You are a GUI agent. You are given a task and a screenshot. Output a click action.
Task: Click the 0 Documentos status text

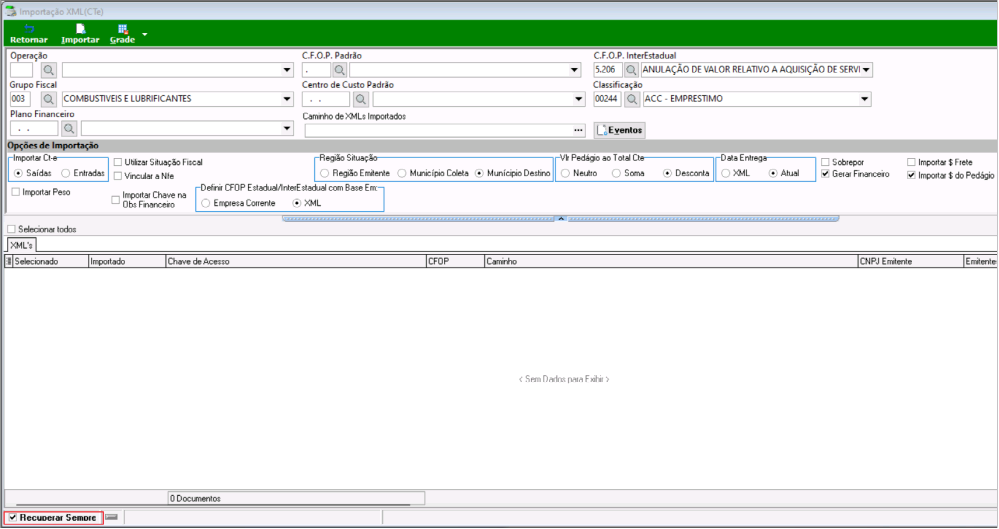tap(195, 499)
